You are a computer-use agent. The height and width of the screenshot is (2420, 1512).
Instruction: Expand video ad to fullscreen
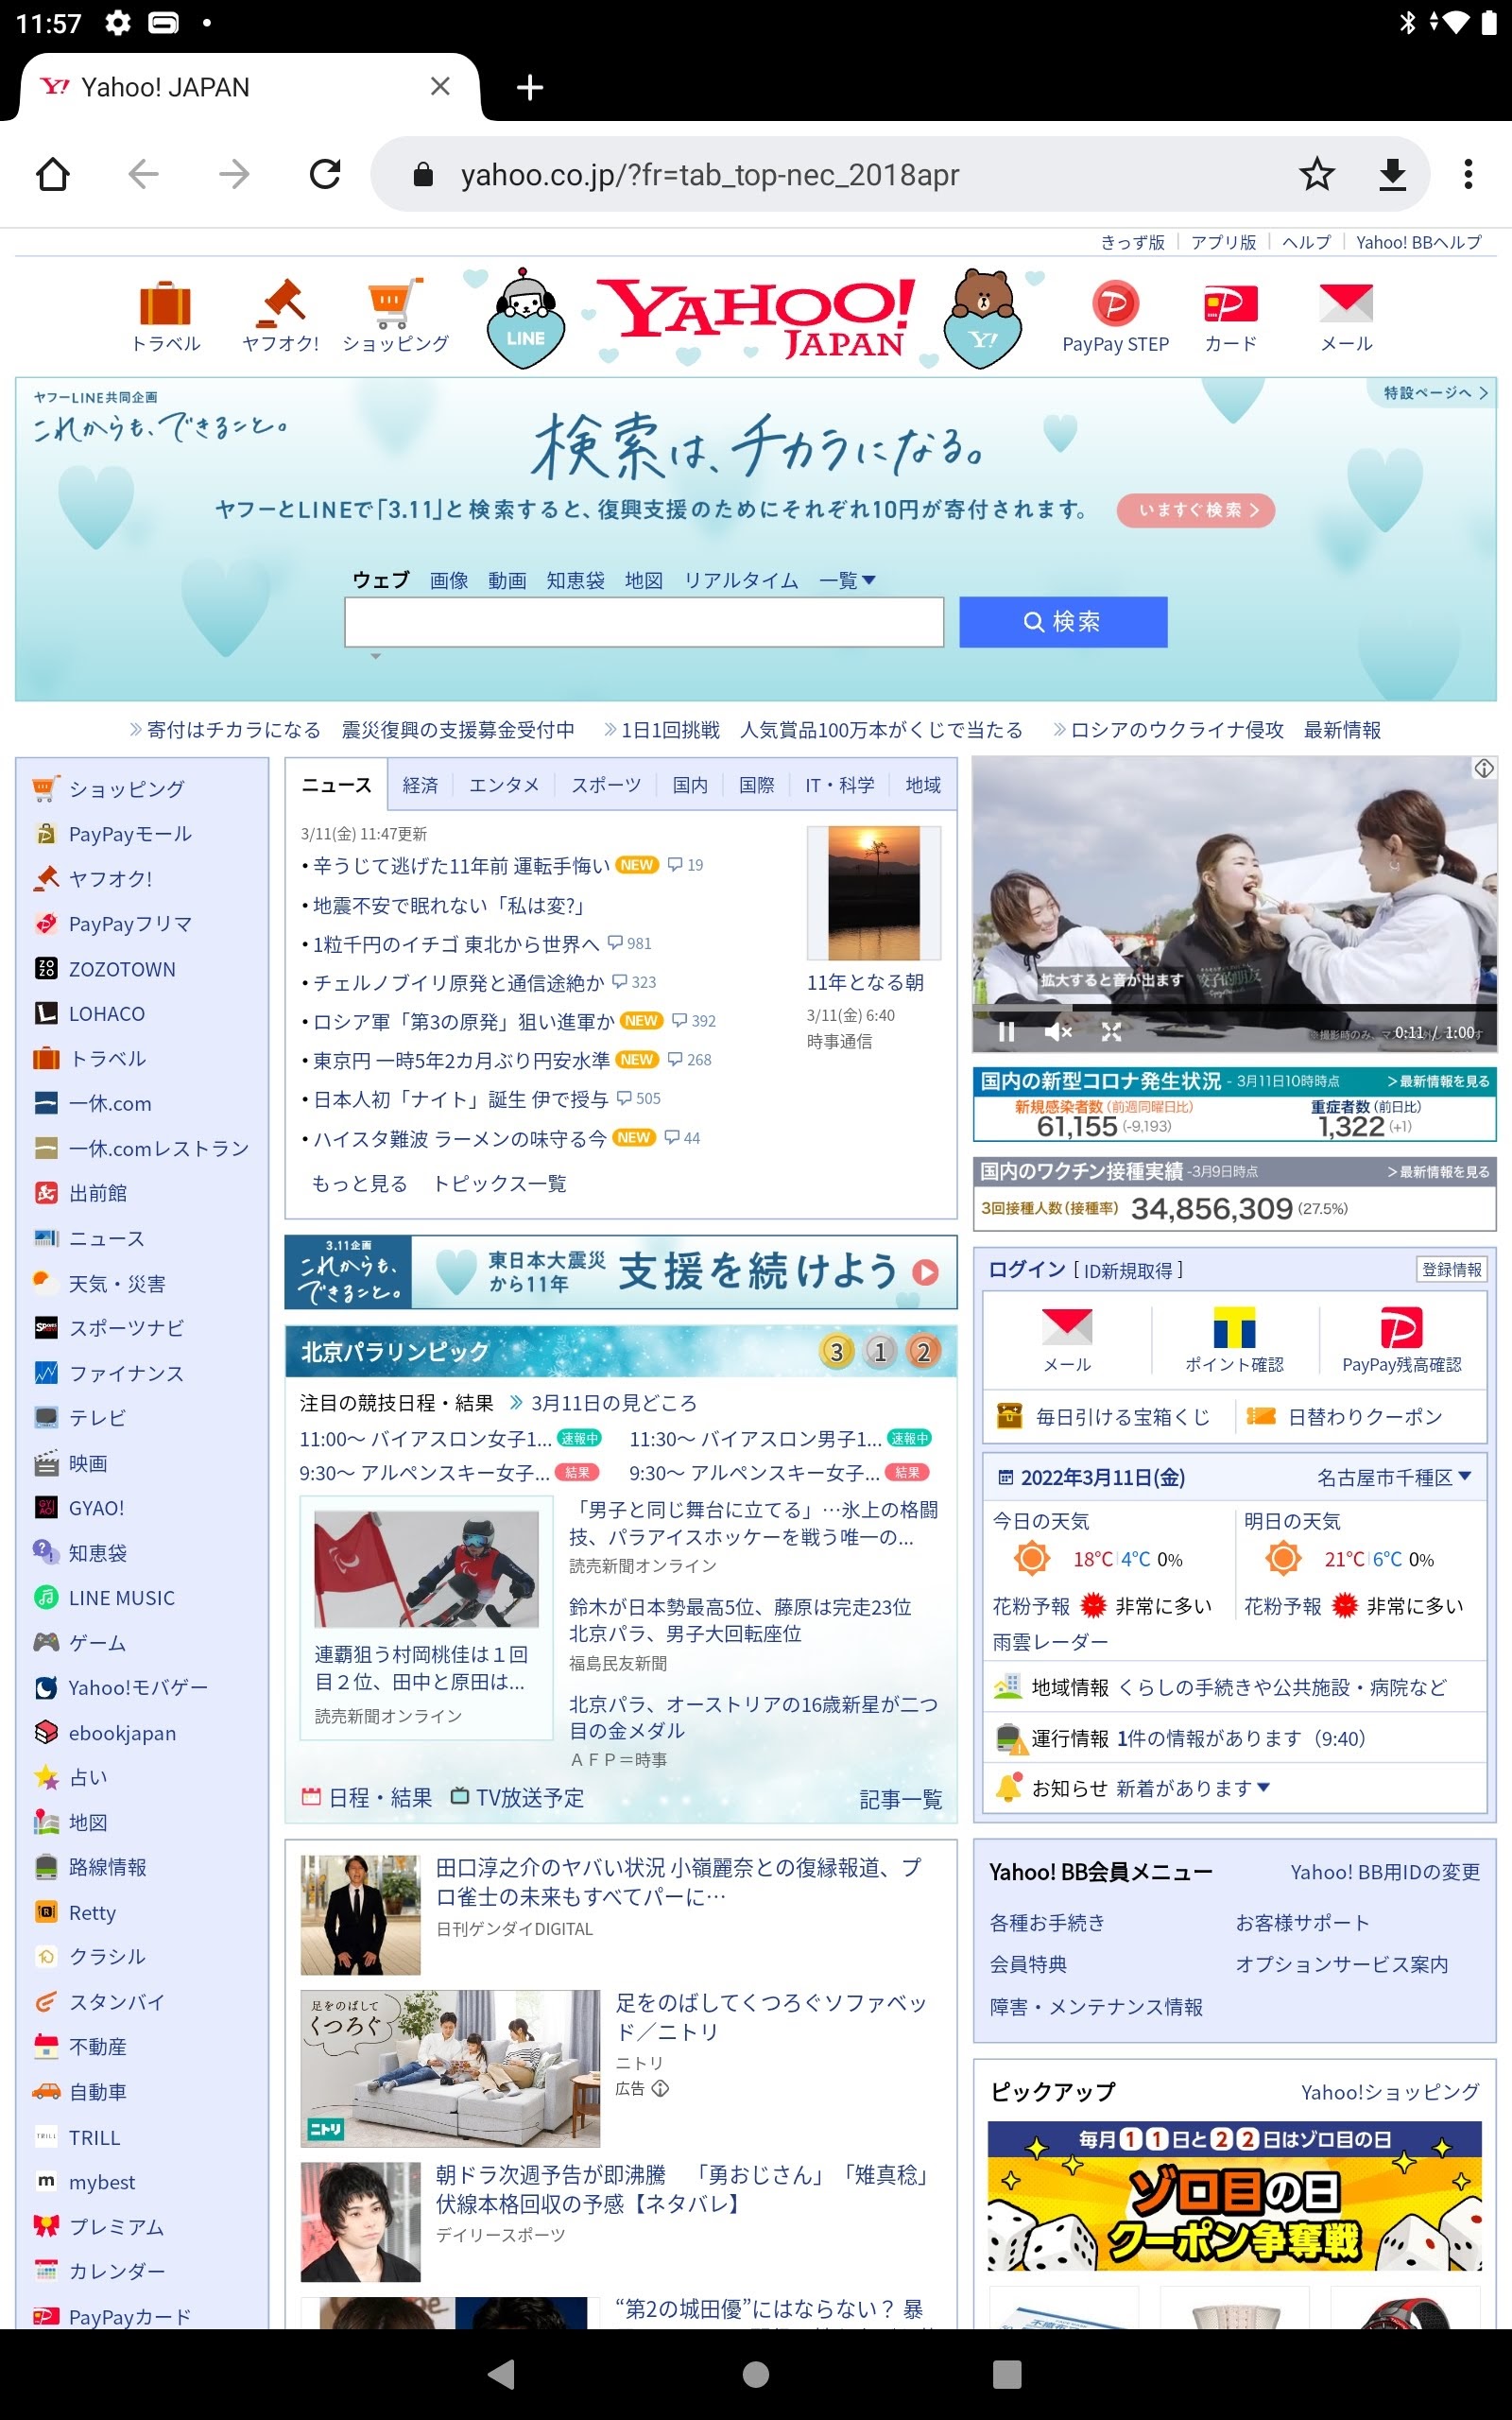click(x=1111, y=1032)
